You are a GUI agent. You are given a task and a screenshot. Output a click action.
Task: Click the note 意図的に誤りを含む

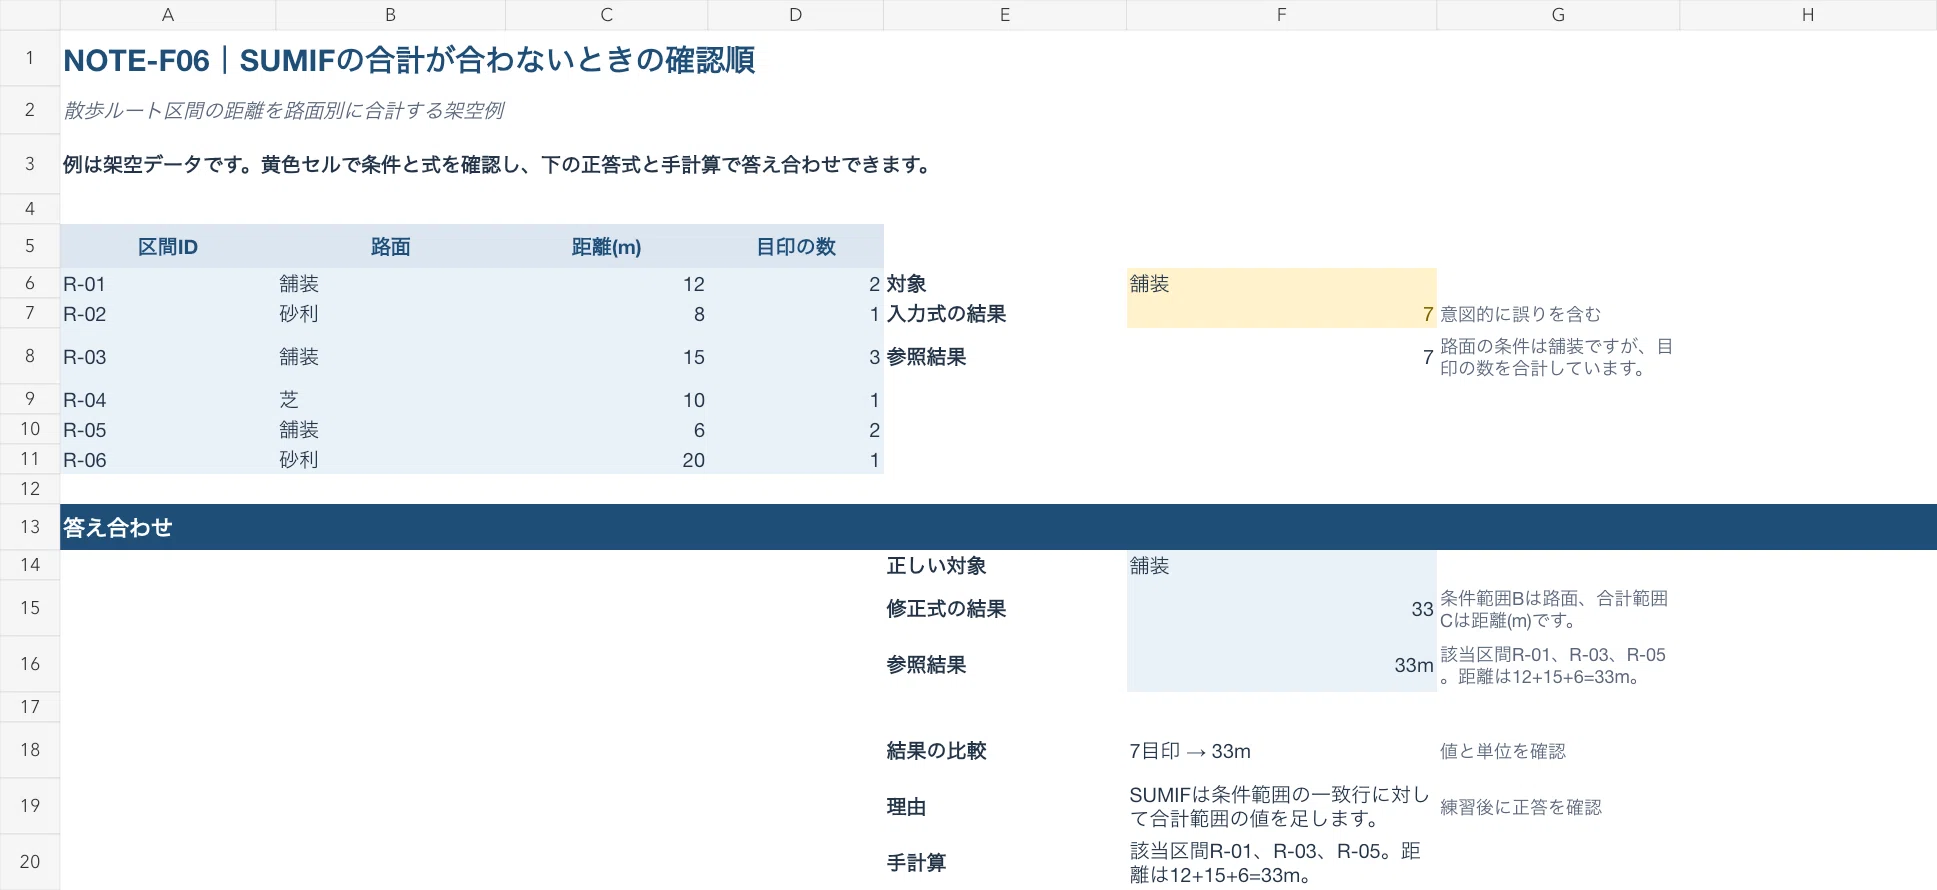(x=1520, y=314)
